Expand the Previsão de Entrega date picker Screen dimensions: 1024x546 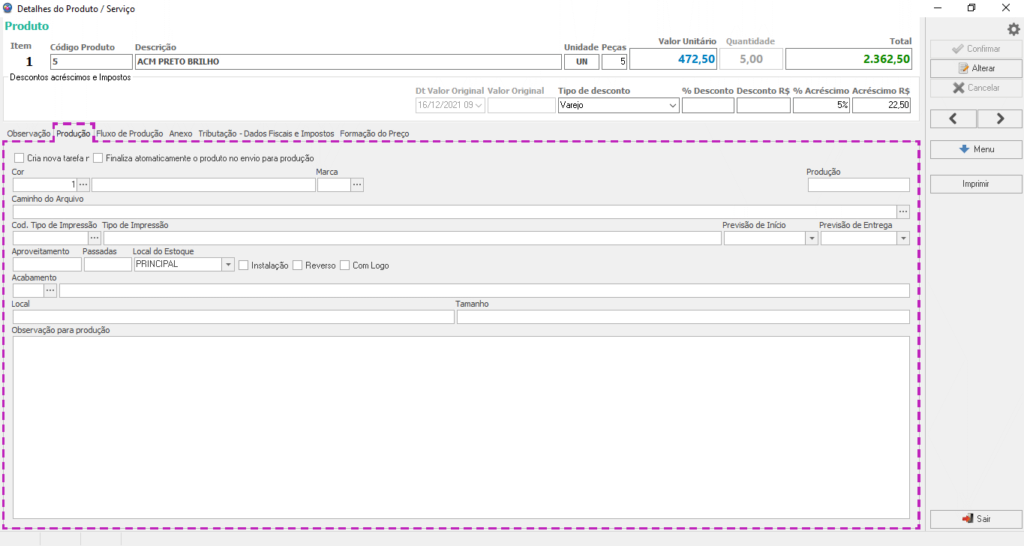(903, 239)
